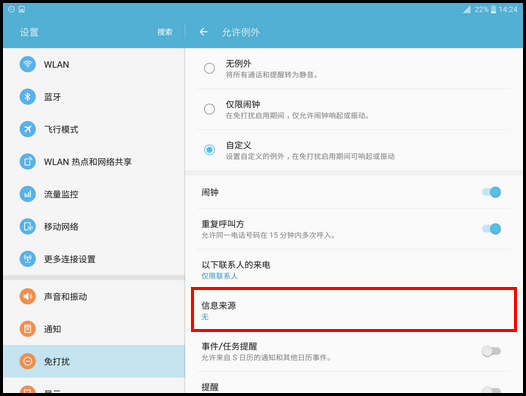Tap the 22% battery percentage
The image size is (526, 396).
pyautogui.click(x=481, y=9)
